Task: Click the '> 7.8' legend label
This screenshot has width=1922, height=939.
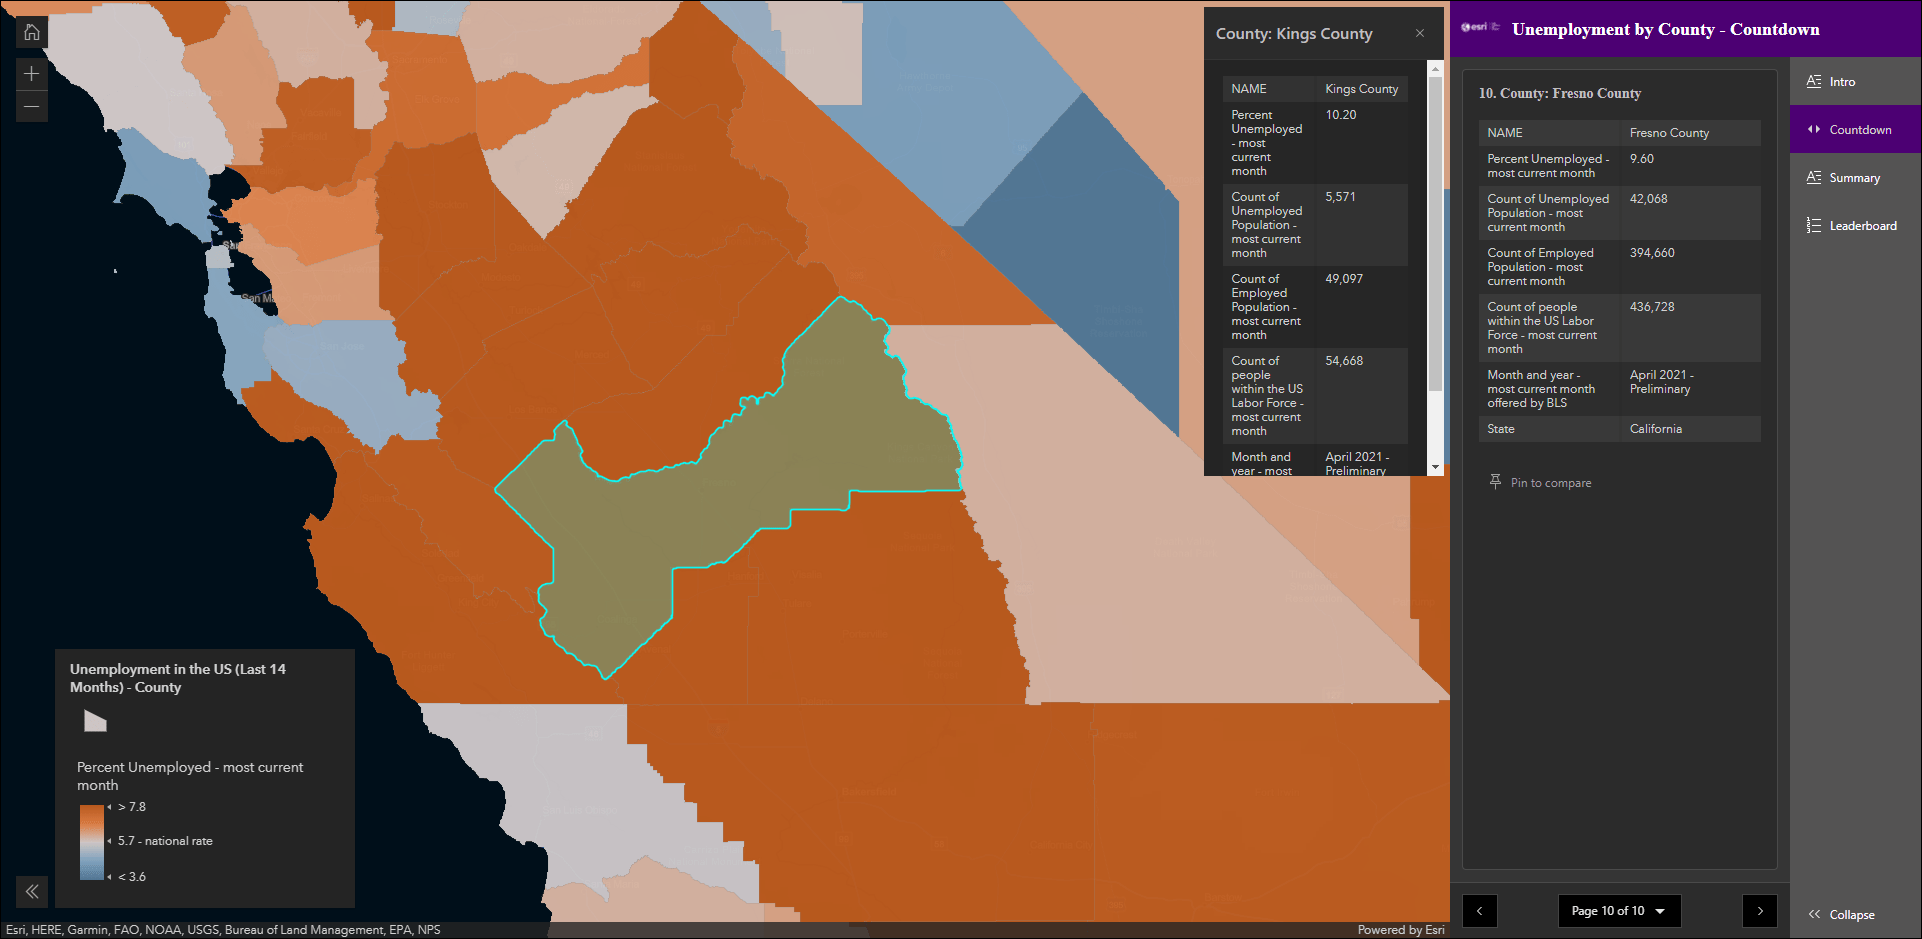Action: coord(132,807)
